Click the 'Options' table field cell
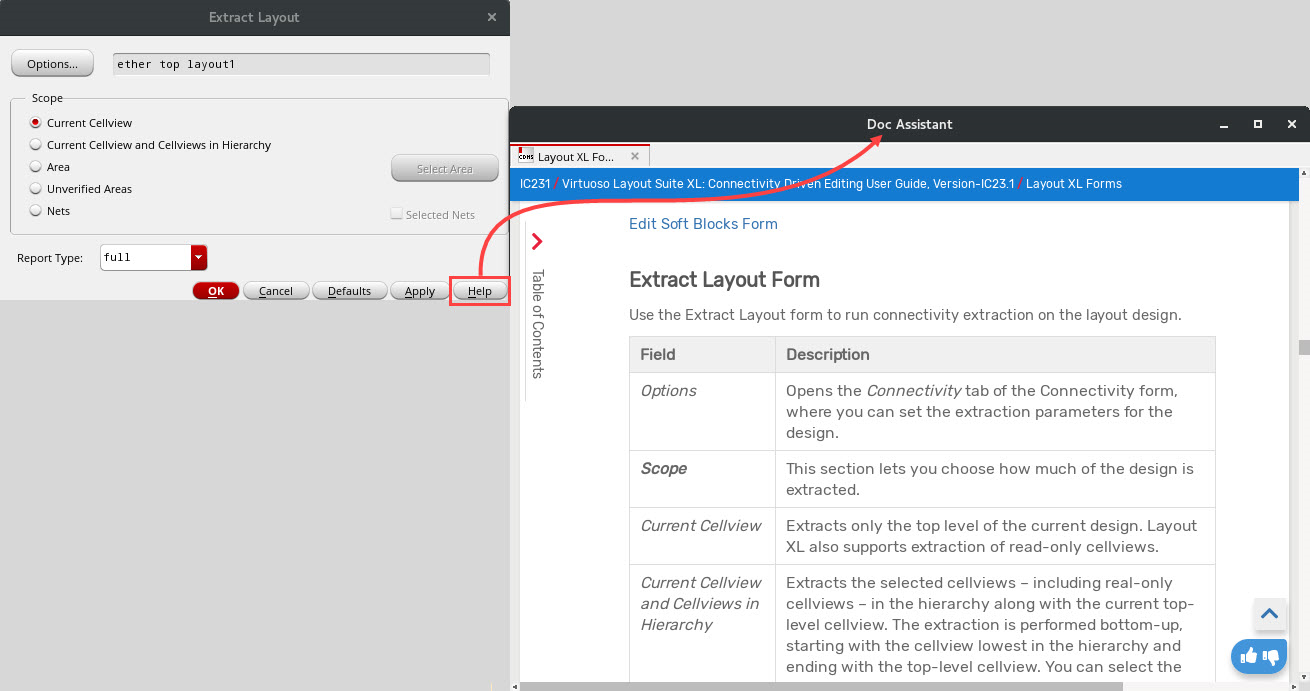The image size is (1310, 691). 702,411
